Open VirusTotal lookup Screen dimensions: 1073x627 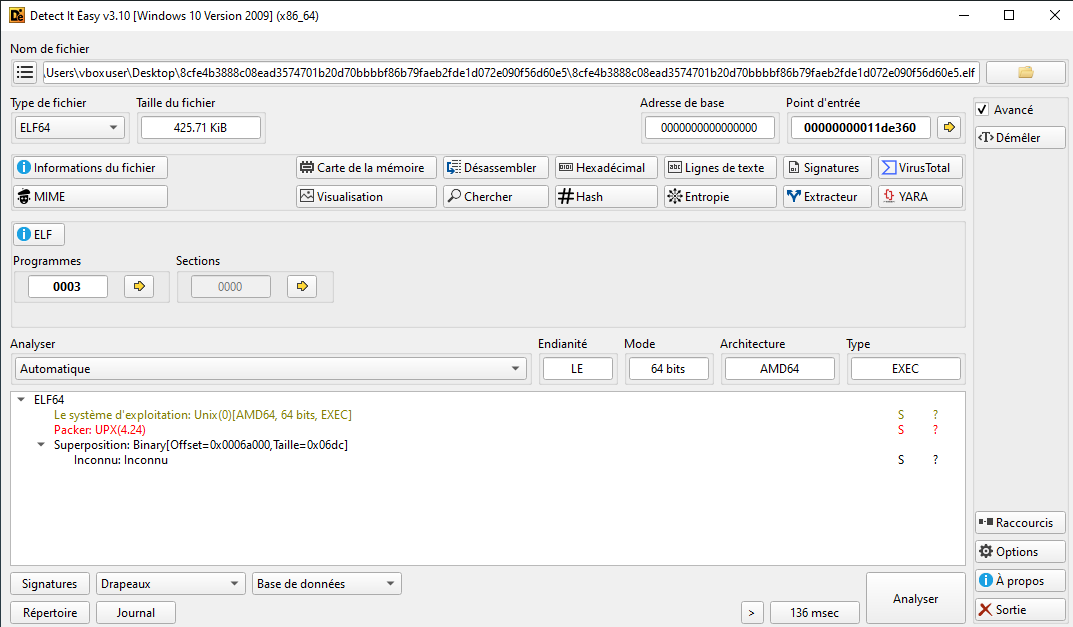click(920, 168)
